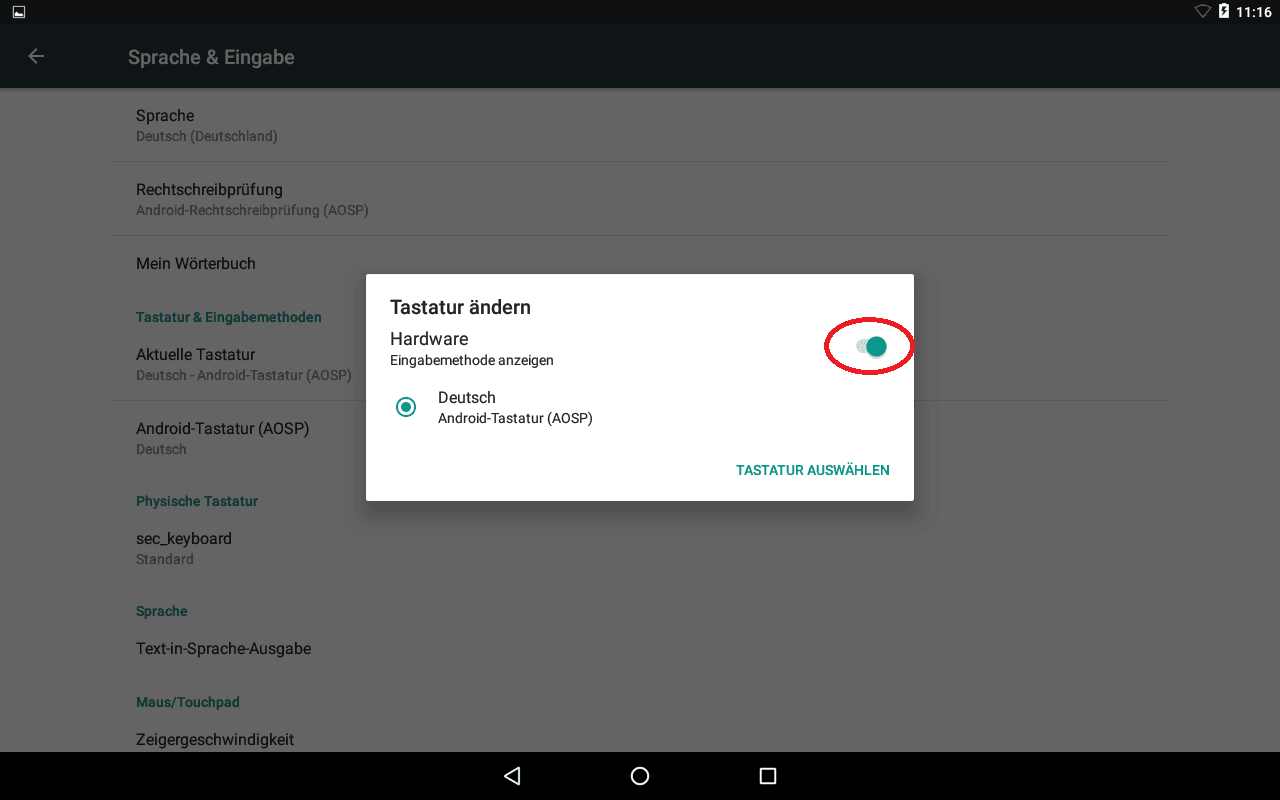Open the Rechtschreibprüfung setting
Viewport: 1280px width, 800px height.
[640, 199]
